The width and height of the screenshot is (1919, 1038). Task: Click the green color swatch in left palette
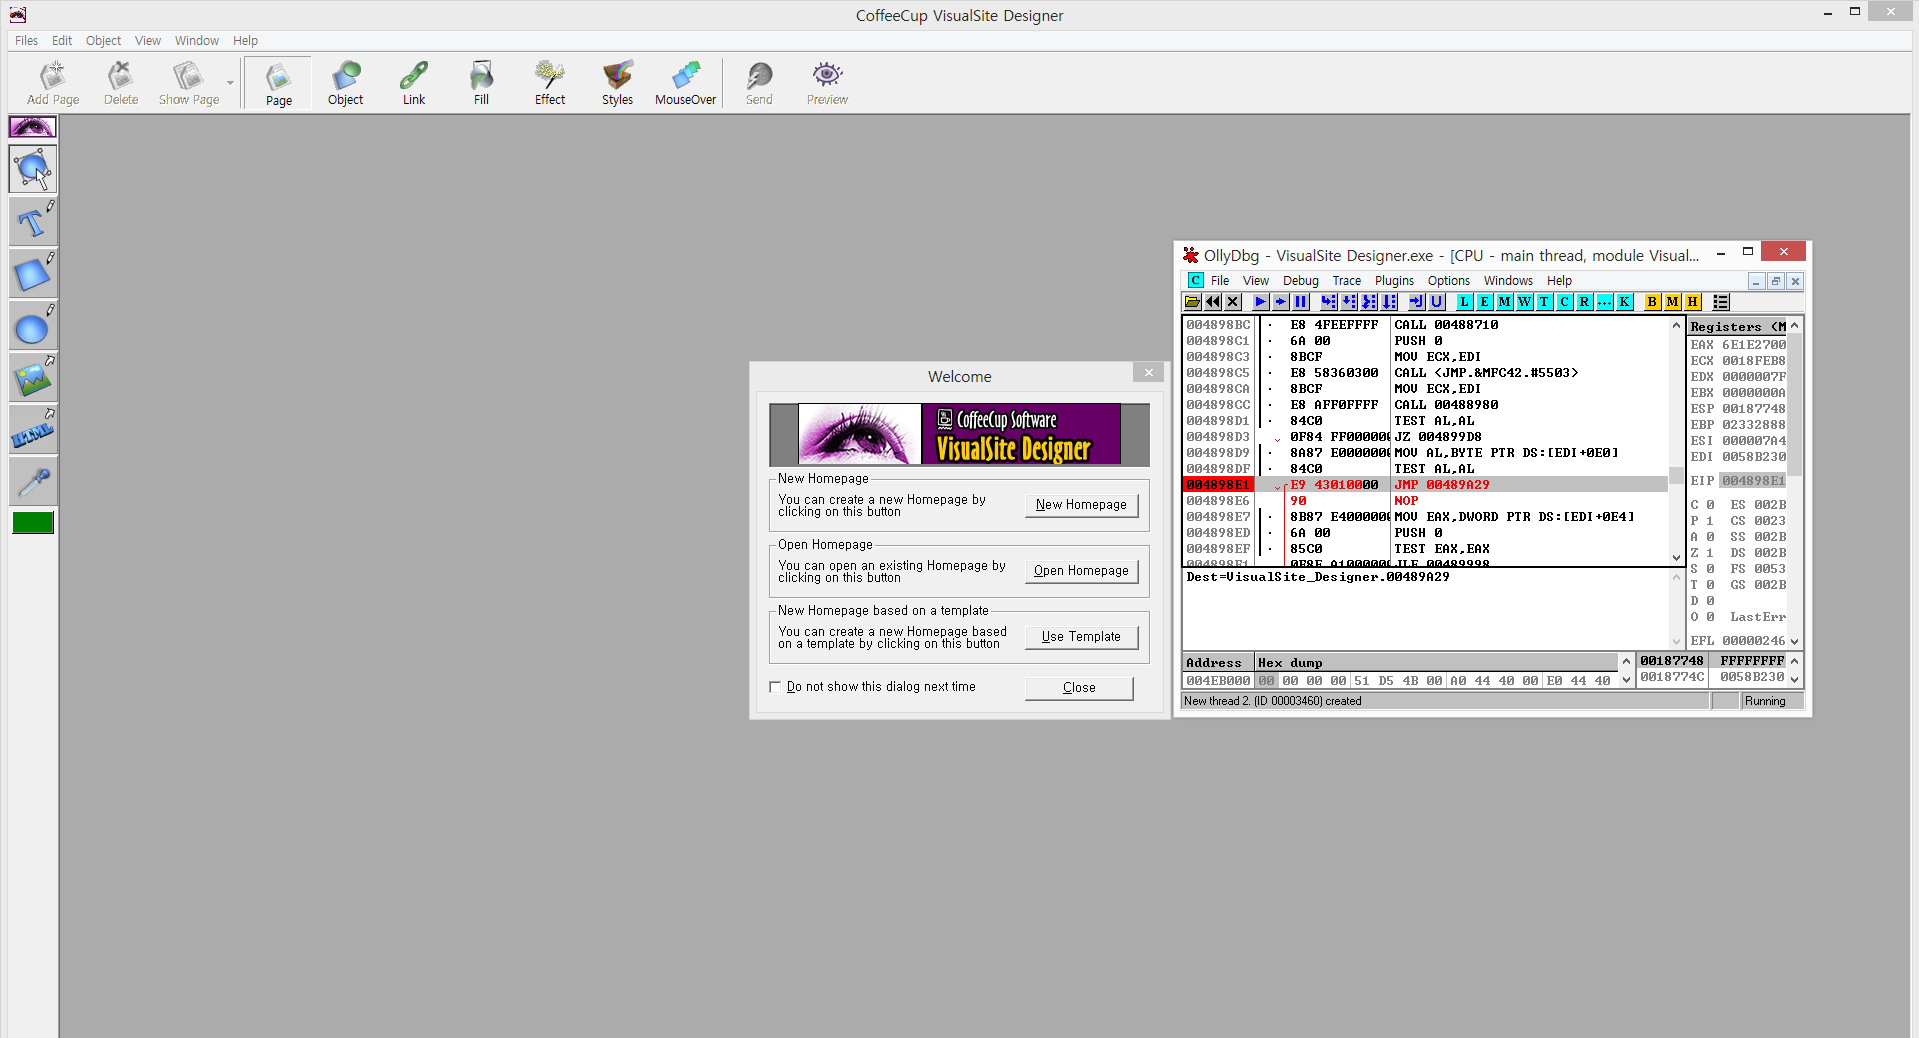click(33, 522)
